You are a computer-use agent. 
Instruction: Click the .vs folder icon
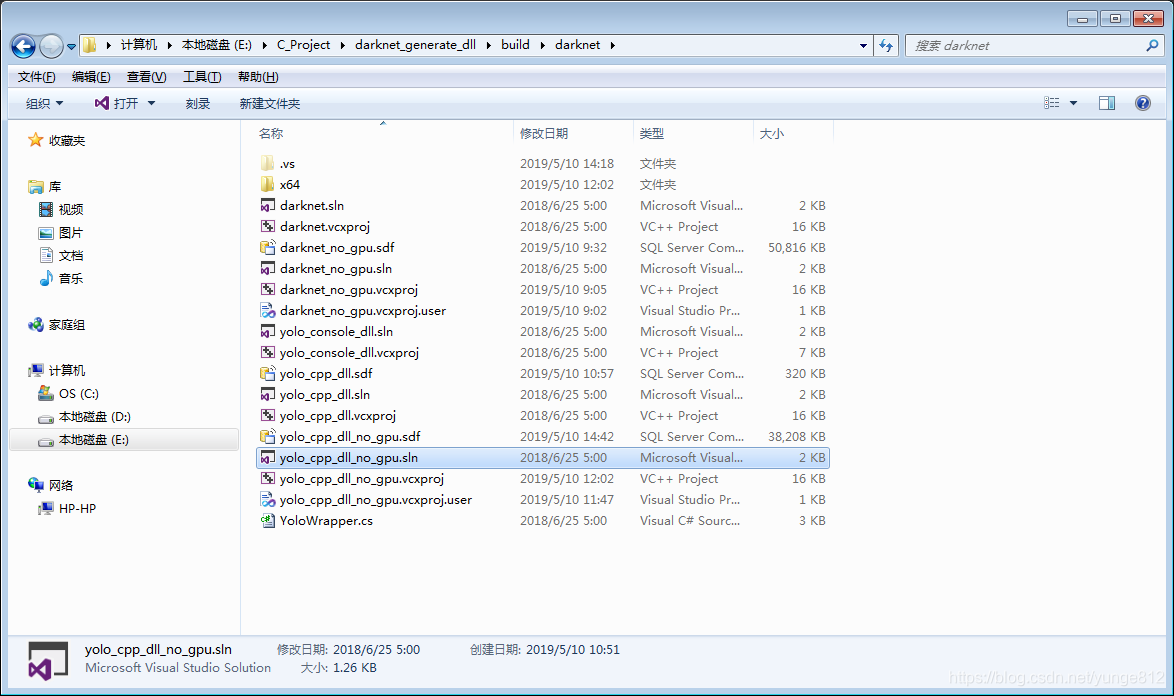tap(267, 163)
